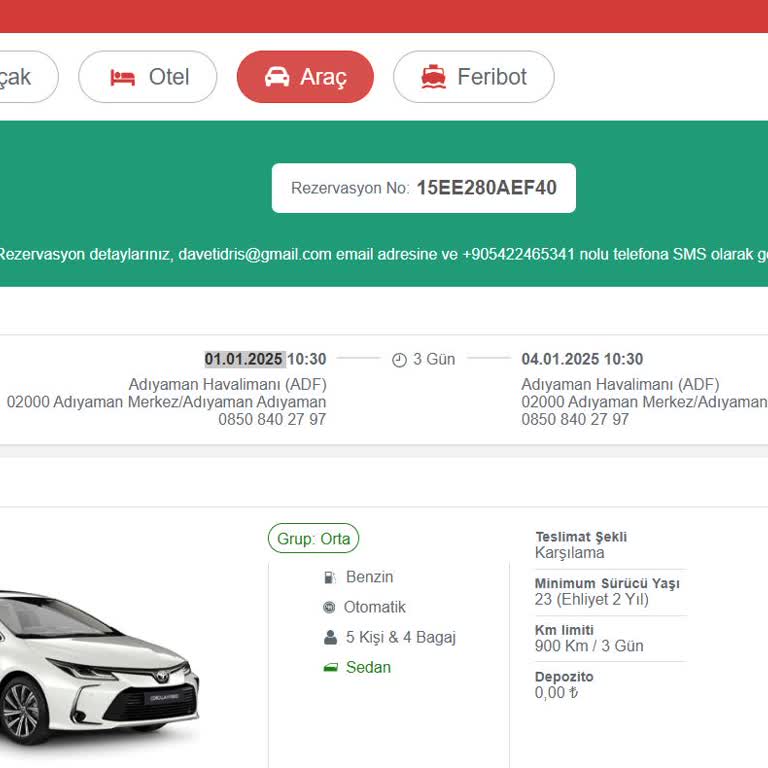Screen dimensions: 768x768
Task: Click the davetidris@gmail.com email address
Action: (254, 254)
